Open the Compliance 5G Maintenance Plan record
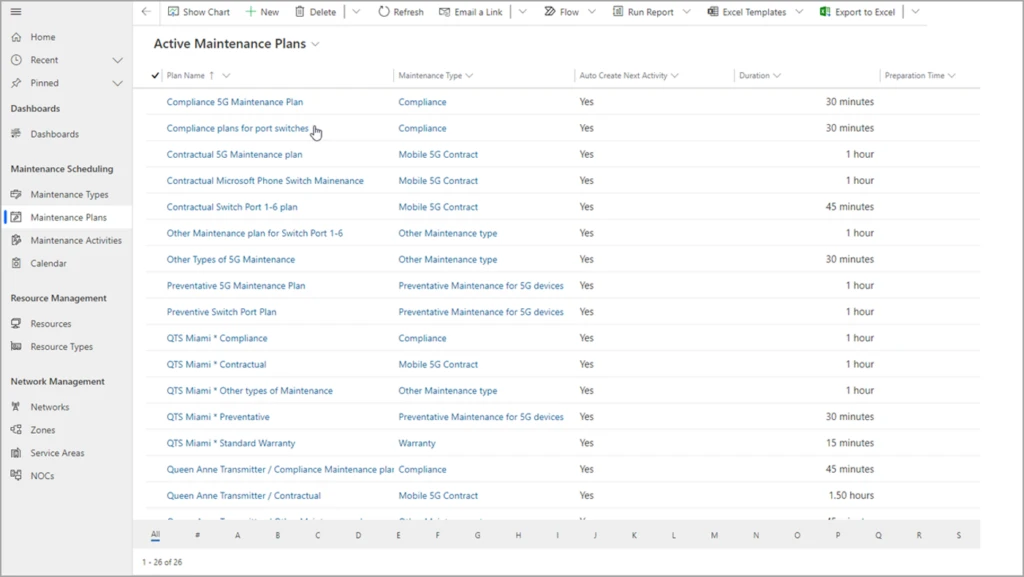The height and width of the screenshot is (577, 1024). pos(236,101)
